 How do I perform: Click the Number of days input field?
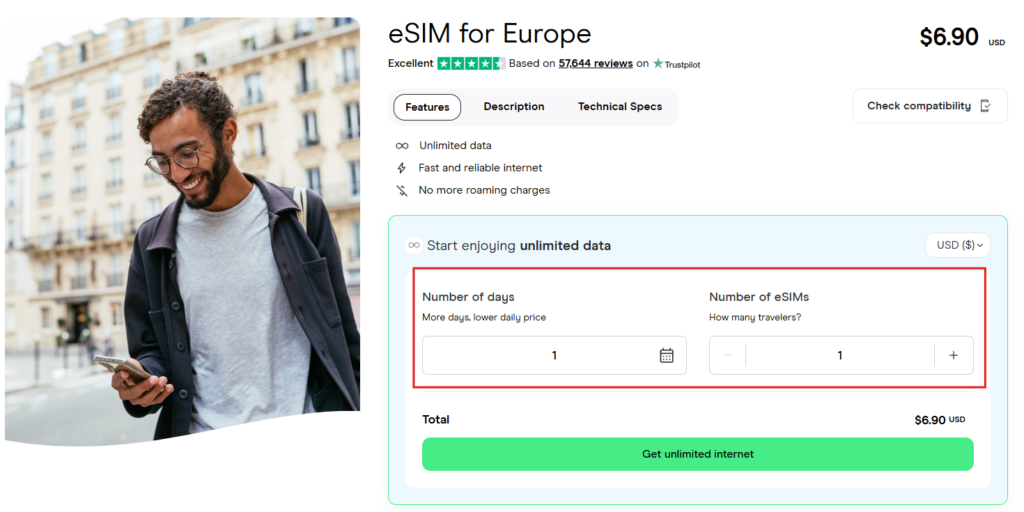point(554,355)
